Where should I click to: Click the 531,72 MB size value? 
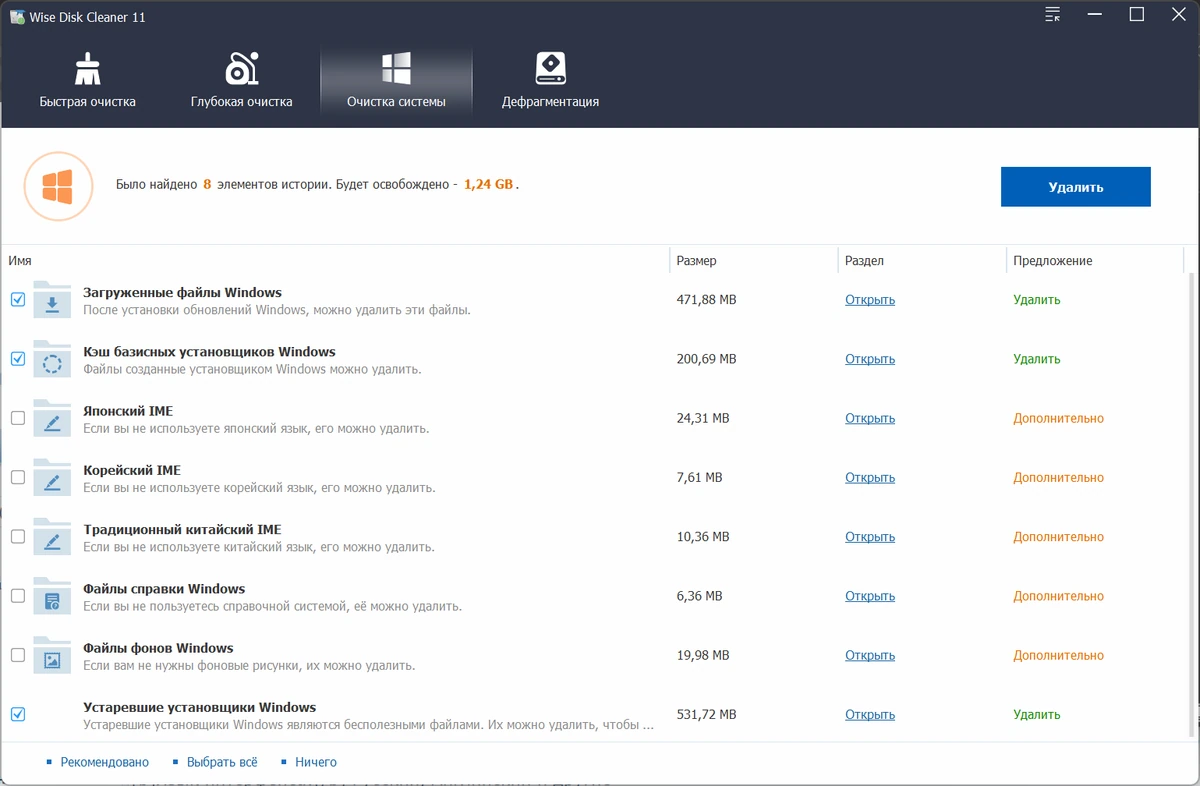tap(706, 714)
